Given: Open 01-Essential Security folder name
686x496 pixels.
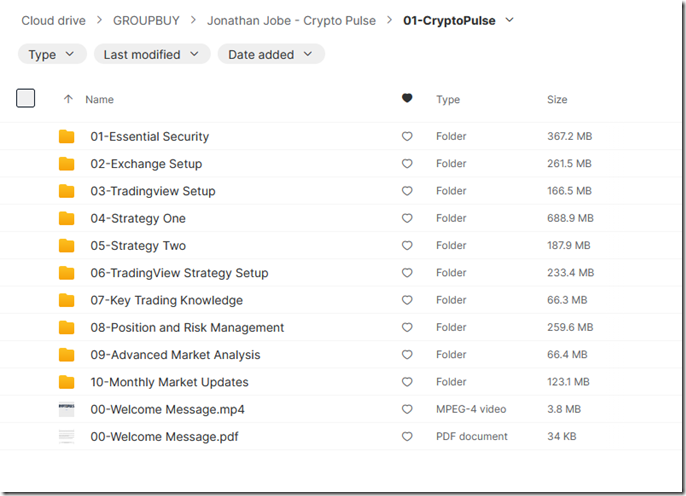Looking at the screenshot, I should click(150, 136).
